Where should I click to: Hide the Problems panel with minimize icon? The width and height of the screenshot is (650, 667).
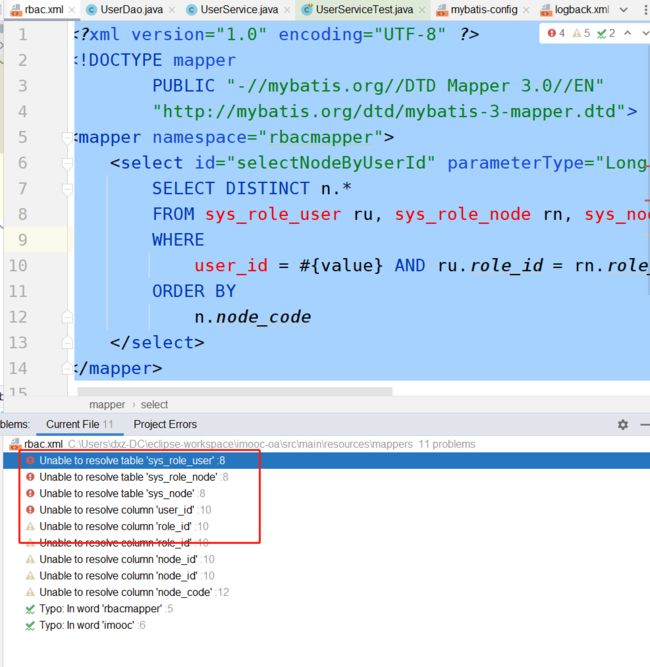pyautogui.click(x=645, y=425)
